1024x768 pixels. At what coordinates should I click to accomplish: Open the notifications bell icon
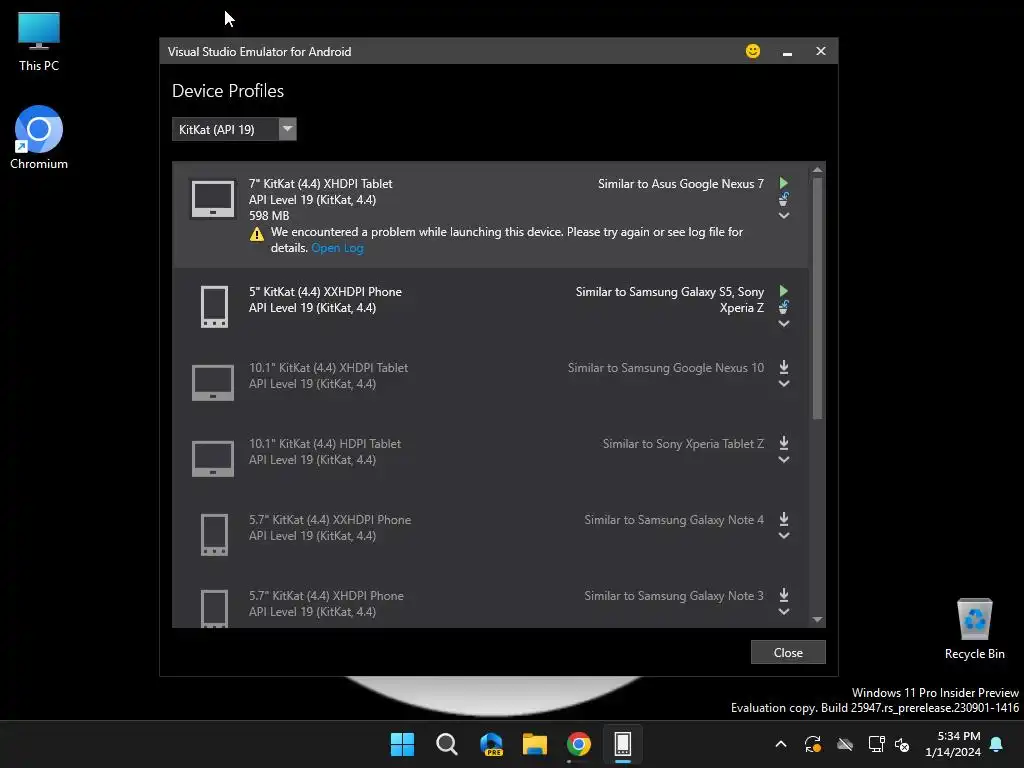coord(997,744)
